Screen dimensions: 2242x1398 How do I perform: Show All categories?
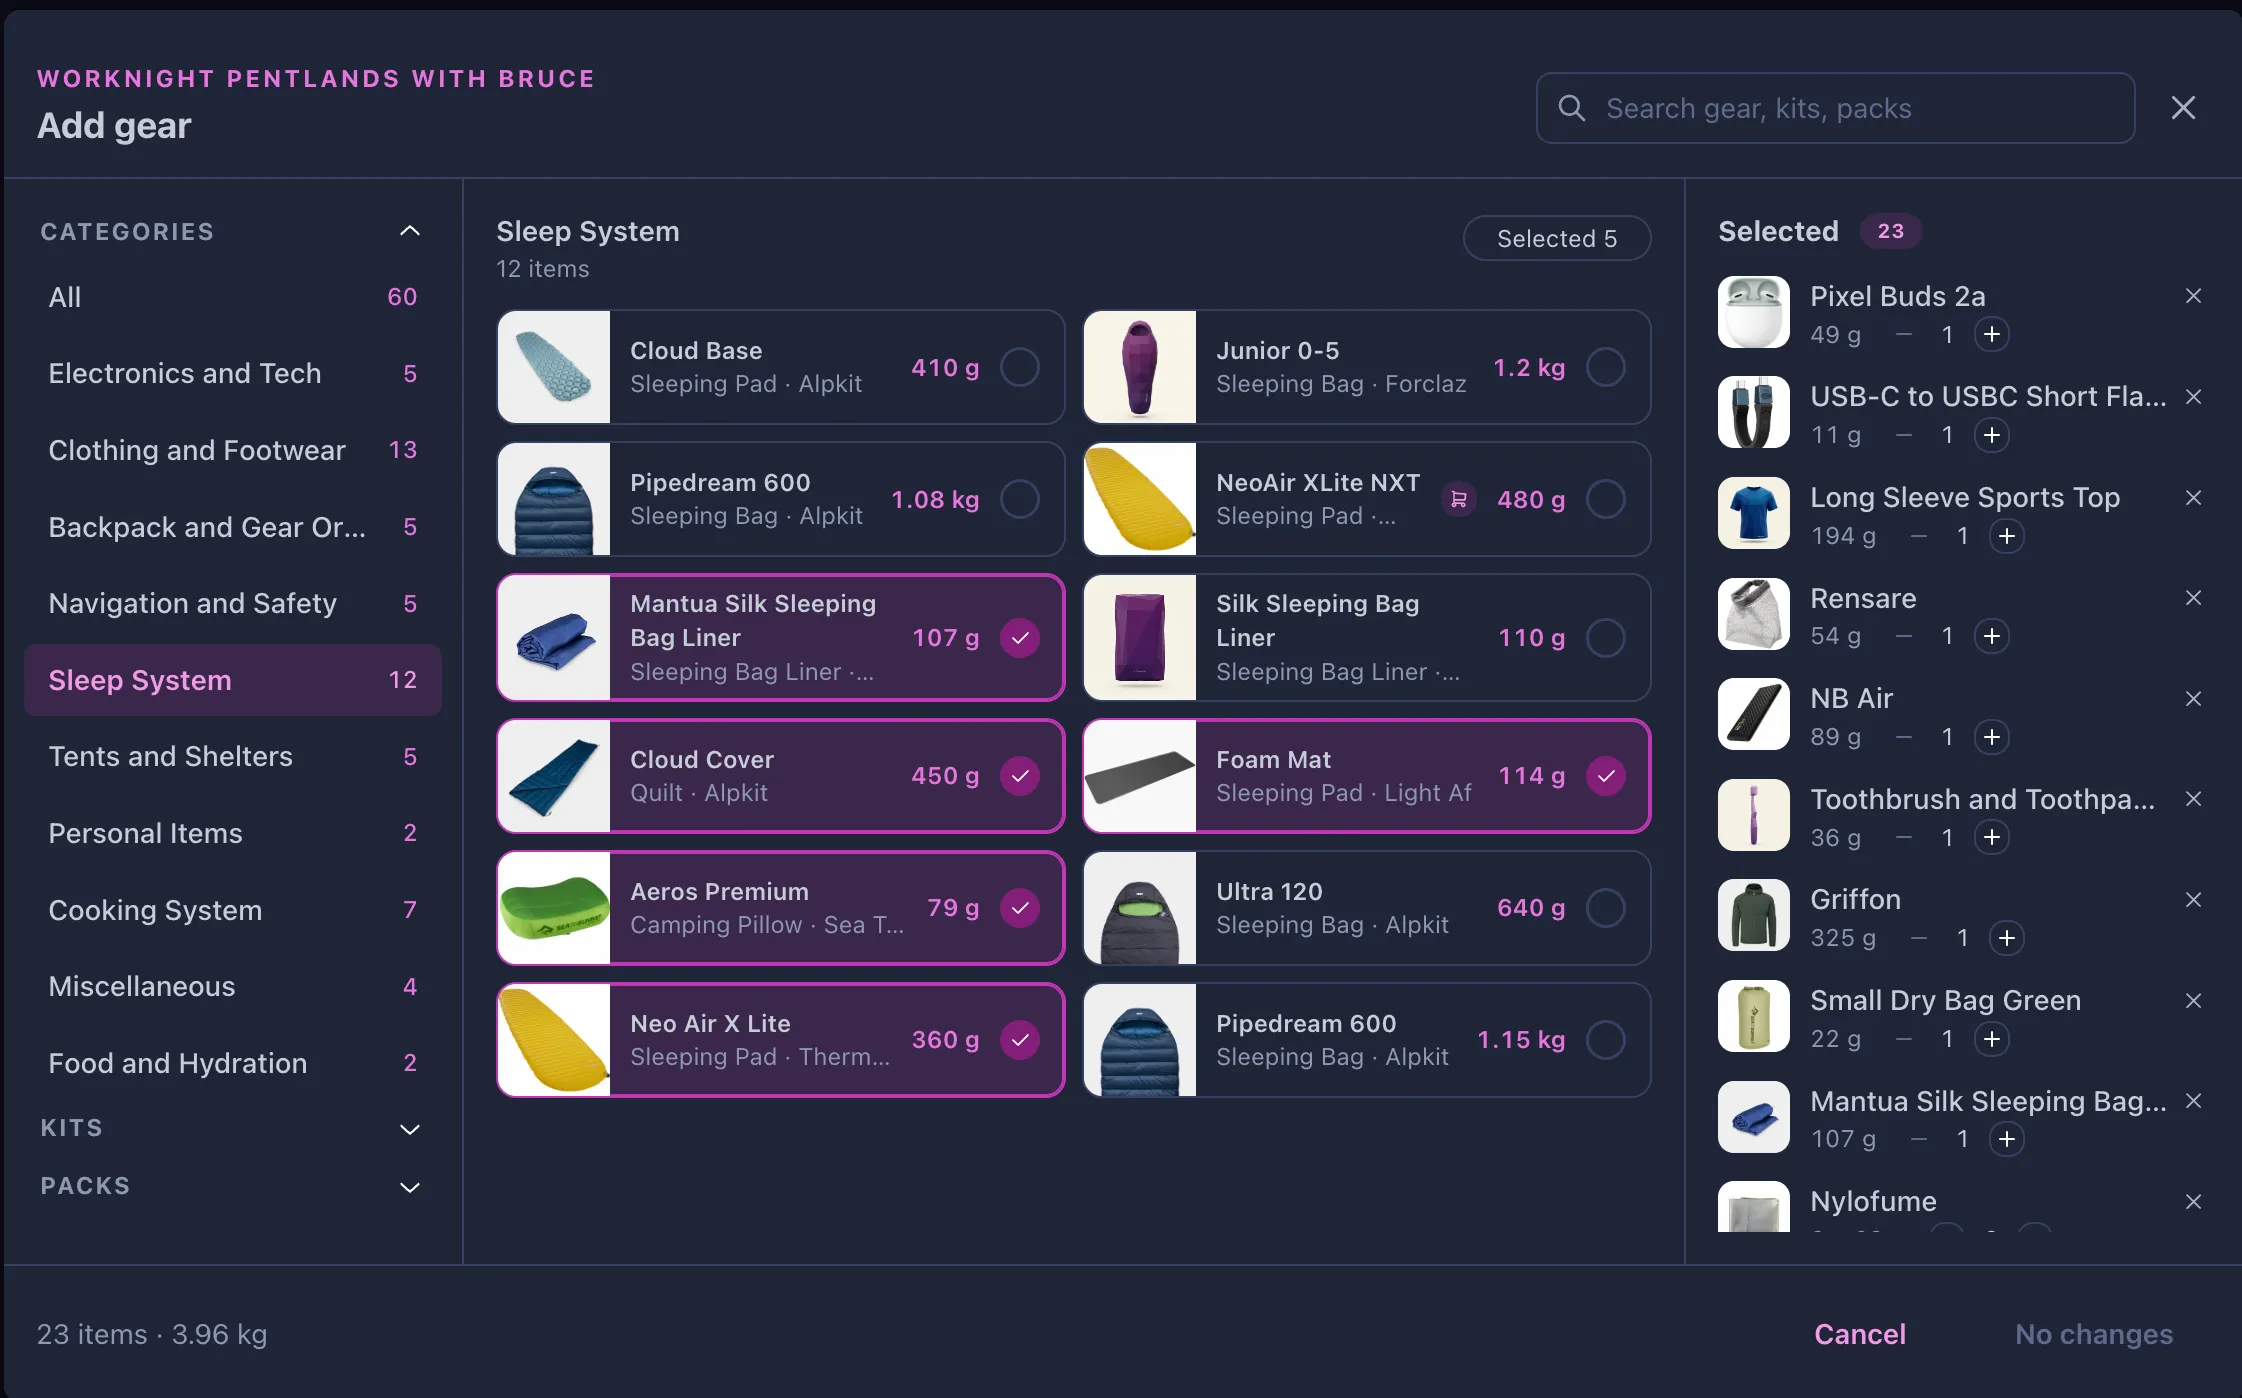pyautogui.click(x=233, y=297)
